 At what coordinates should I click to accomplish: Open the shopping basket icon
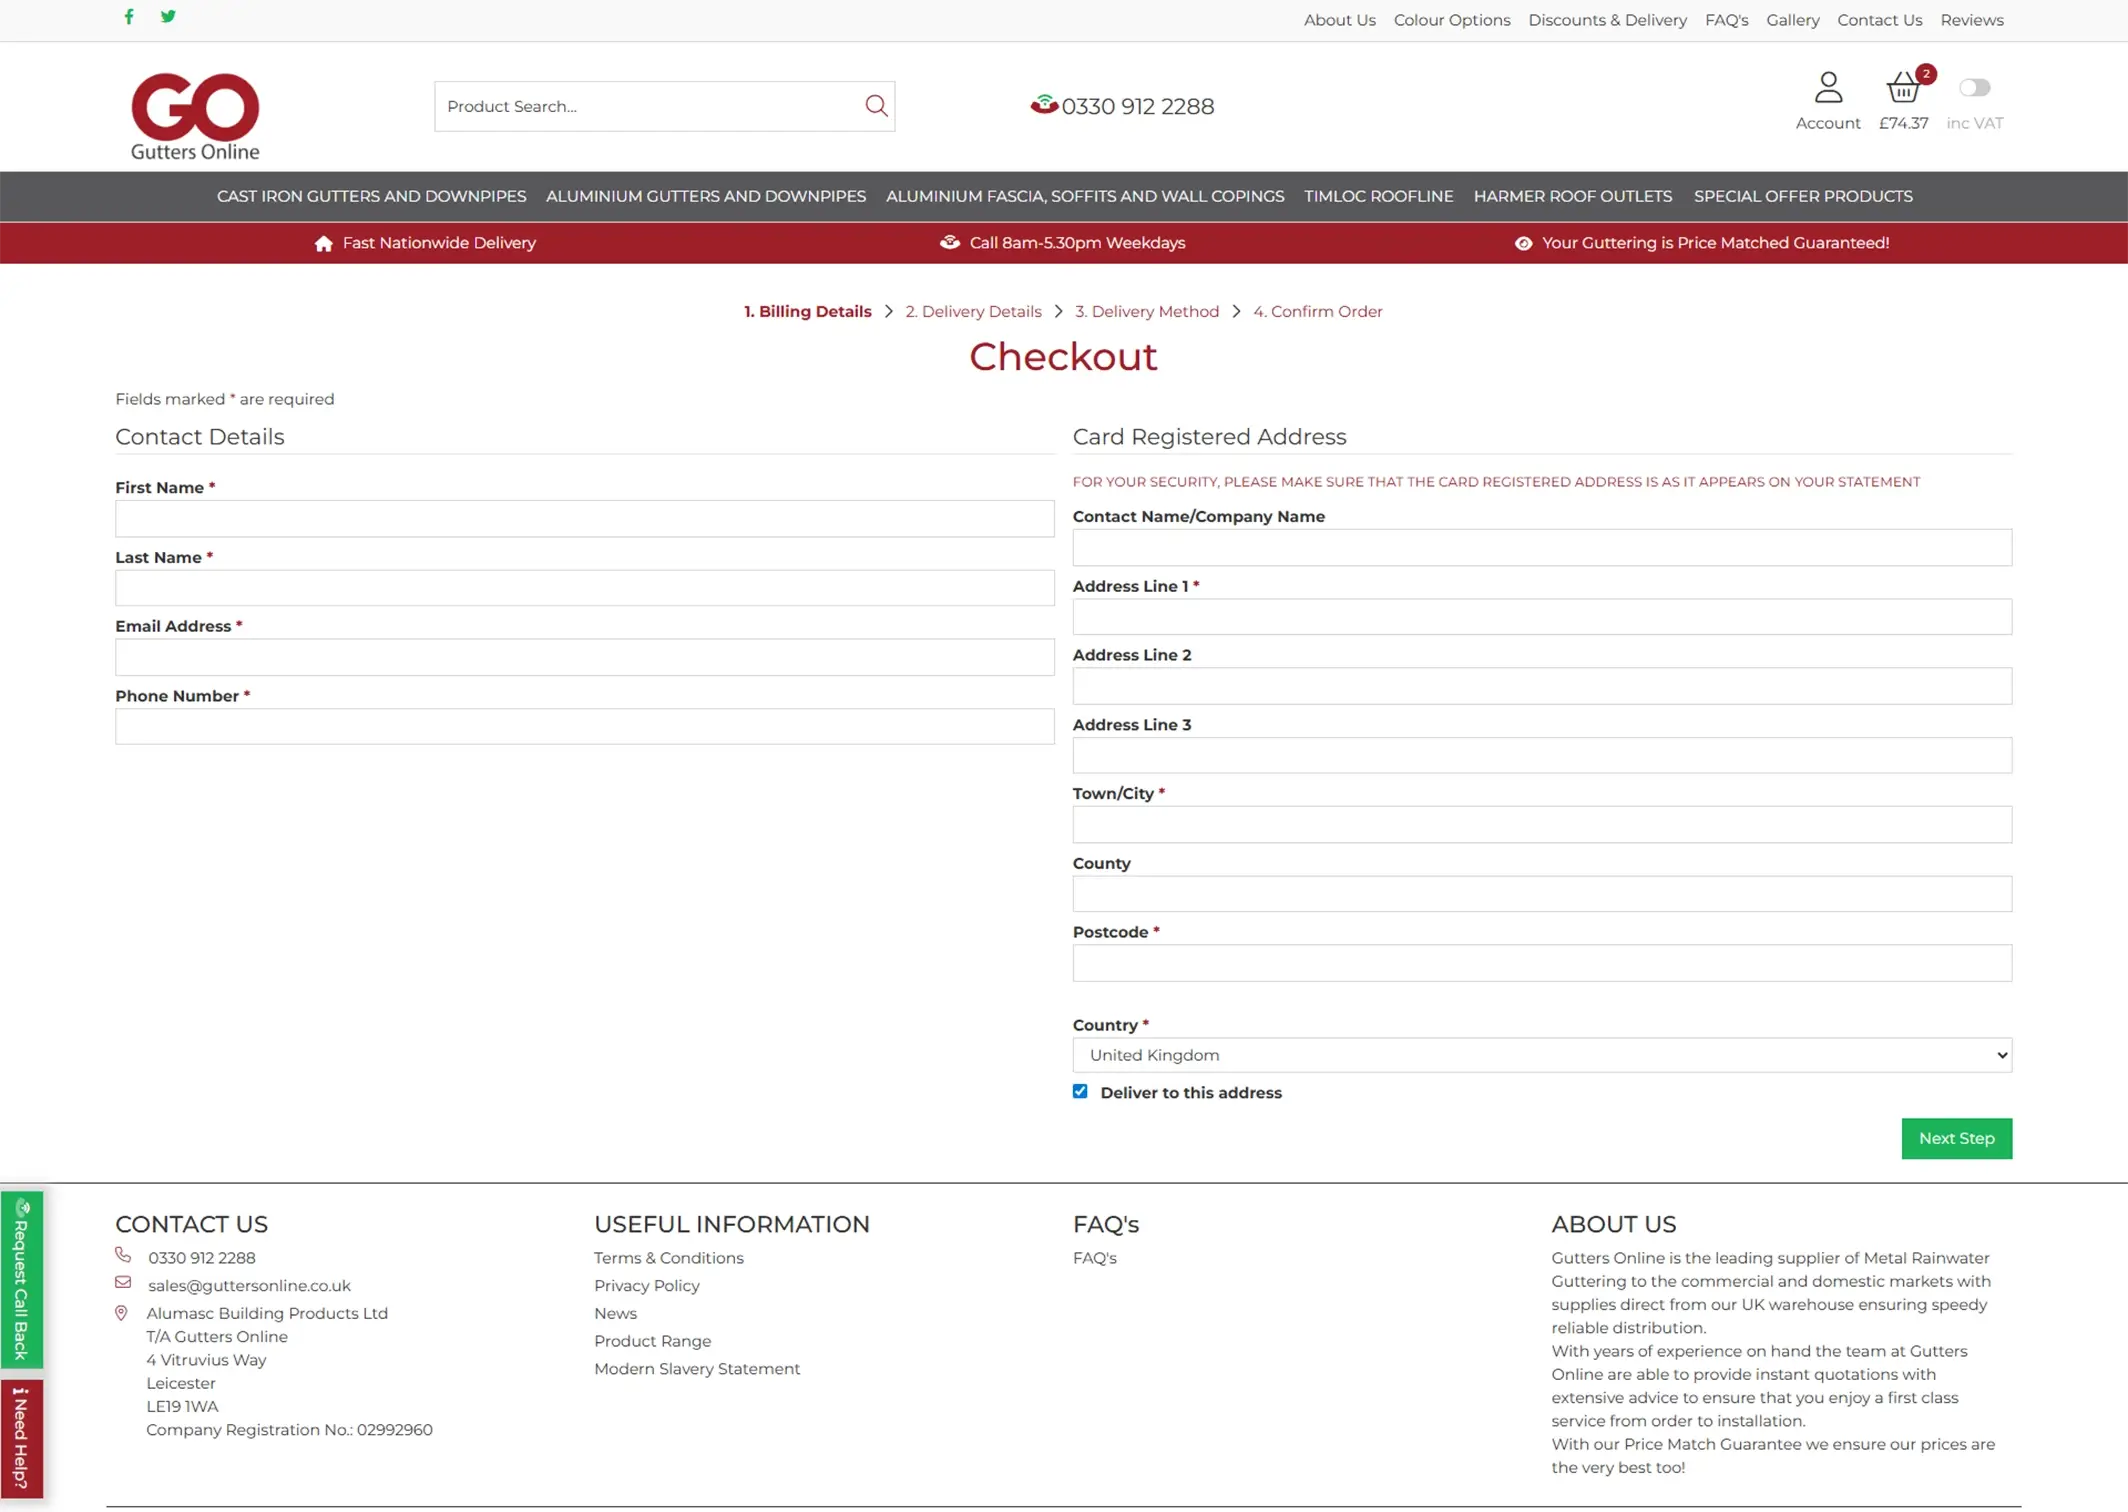(x=1902, y=89)
